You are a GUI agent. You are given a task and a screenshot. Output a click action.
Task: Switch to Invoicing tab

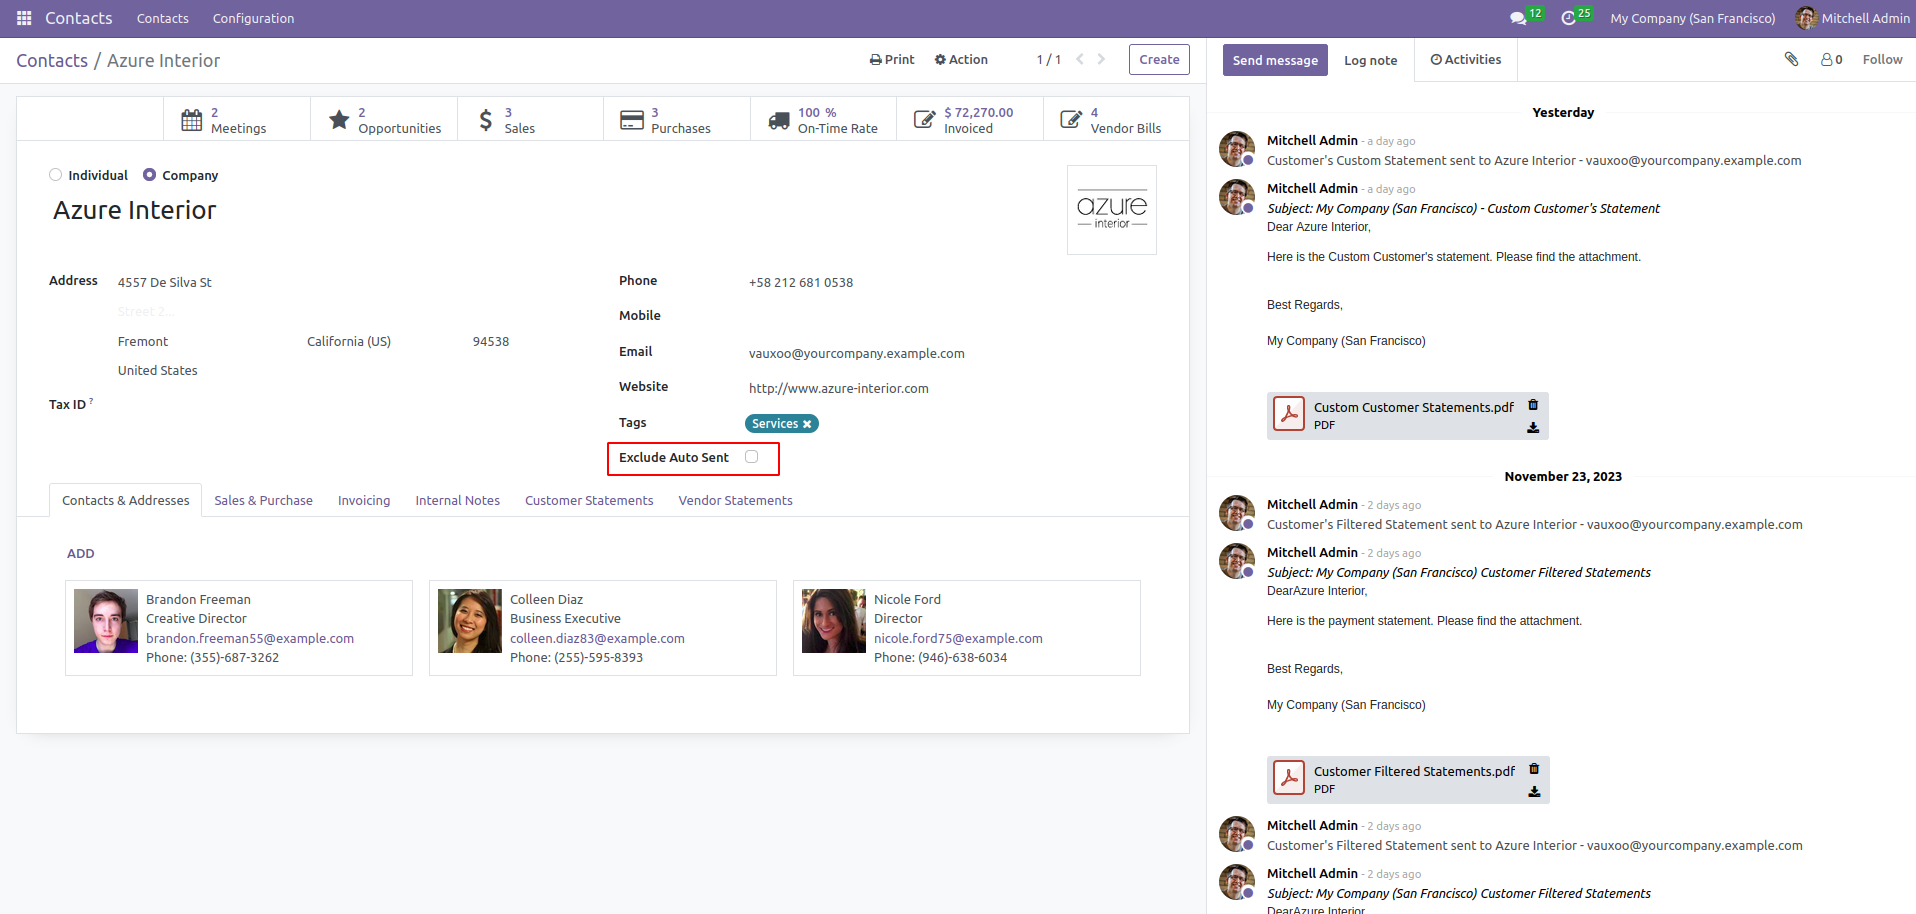[x=364, y=500]
